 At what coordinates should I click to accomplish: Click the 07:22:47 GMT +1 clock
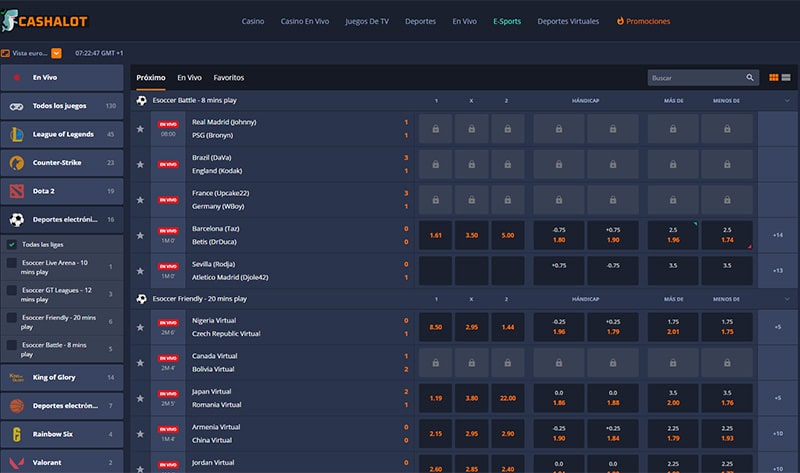pyautogui.click(x=99, y=53)
